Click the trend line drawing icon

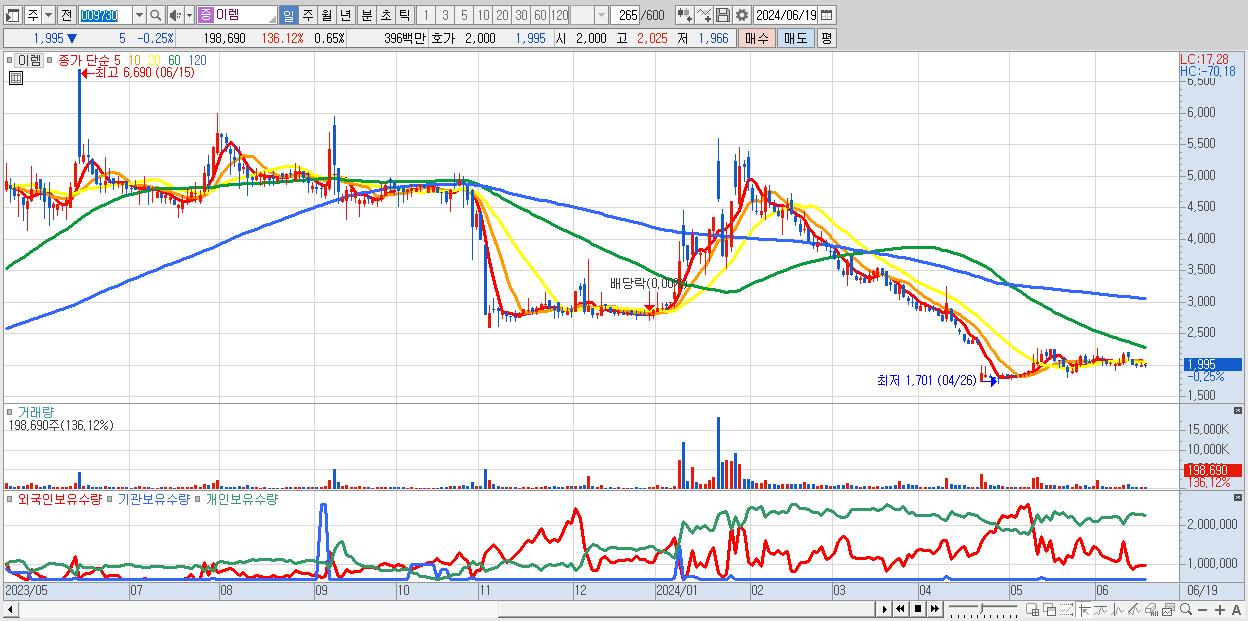click(x=1101, y=609)
